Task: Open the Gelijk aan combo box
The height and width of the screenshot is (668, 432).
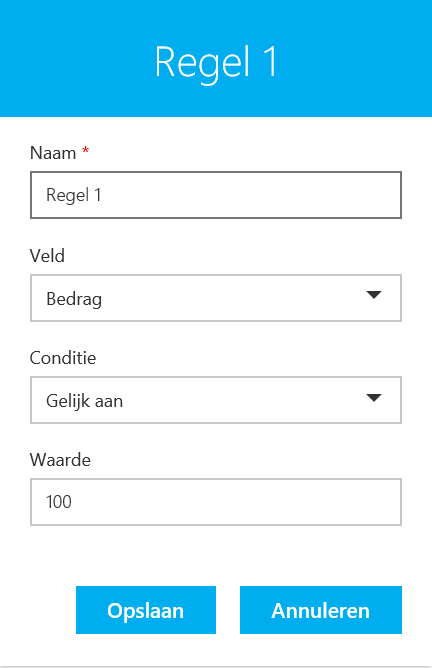Action: tap(216, 400)
